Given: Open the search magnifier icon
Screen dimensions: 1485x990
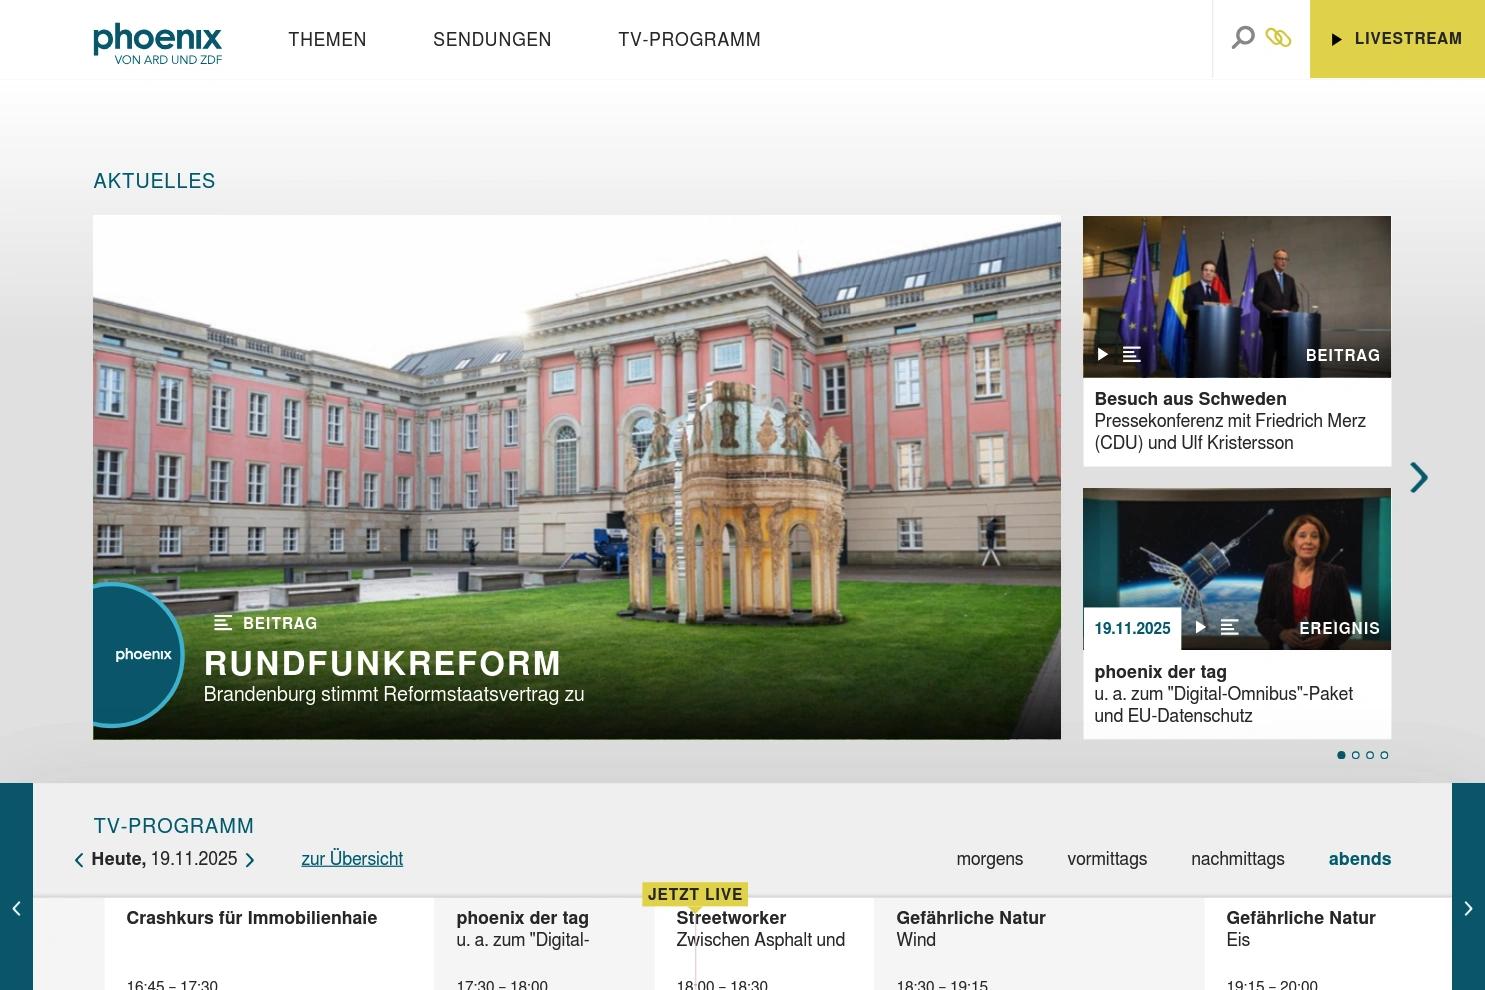Looking at the screenshot, I should [1243, 38].
